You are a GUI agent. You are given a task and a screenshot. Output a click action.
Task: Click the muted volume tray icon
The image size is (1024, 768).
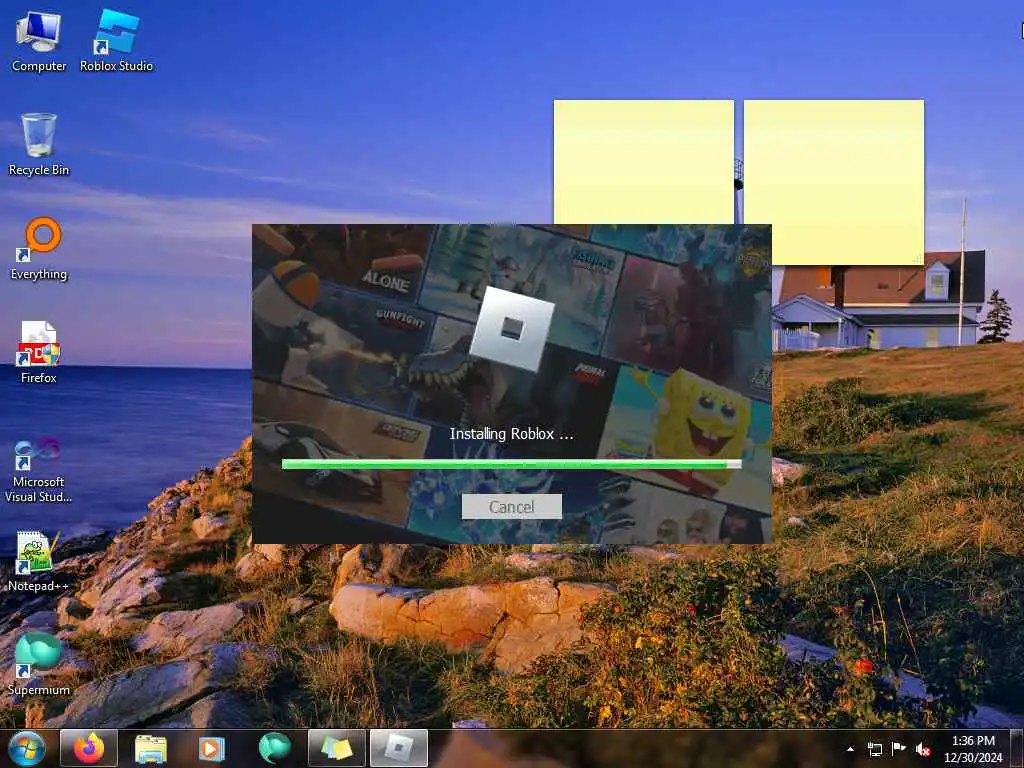point(923,749)
